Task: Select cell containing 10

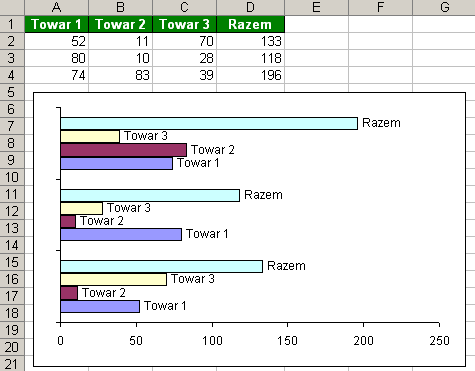Action: pos(120,58)
